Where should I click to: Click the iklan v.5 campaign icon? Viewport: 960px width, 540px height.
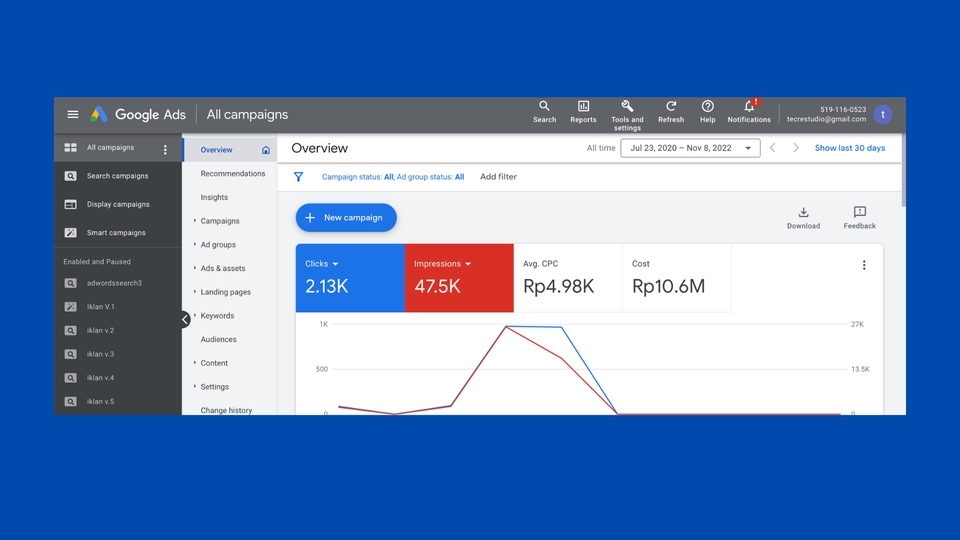tap(70, 402)
